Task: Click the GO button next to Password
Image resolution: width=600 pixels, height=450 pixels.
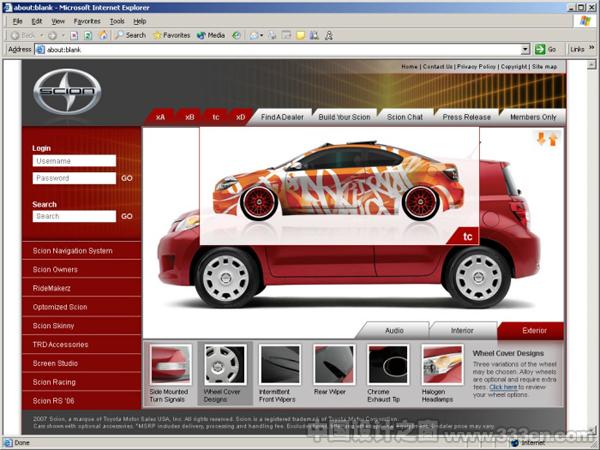Action: tap(127, 178)
